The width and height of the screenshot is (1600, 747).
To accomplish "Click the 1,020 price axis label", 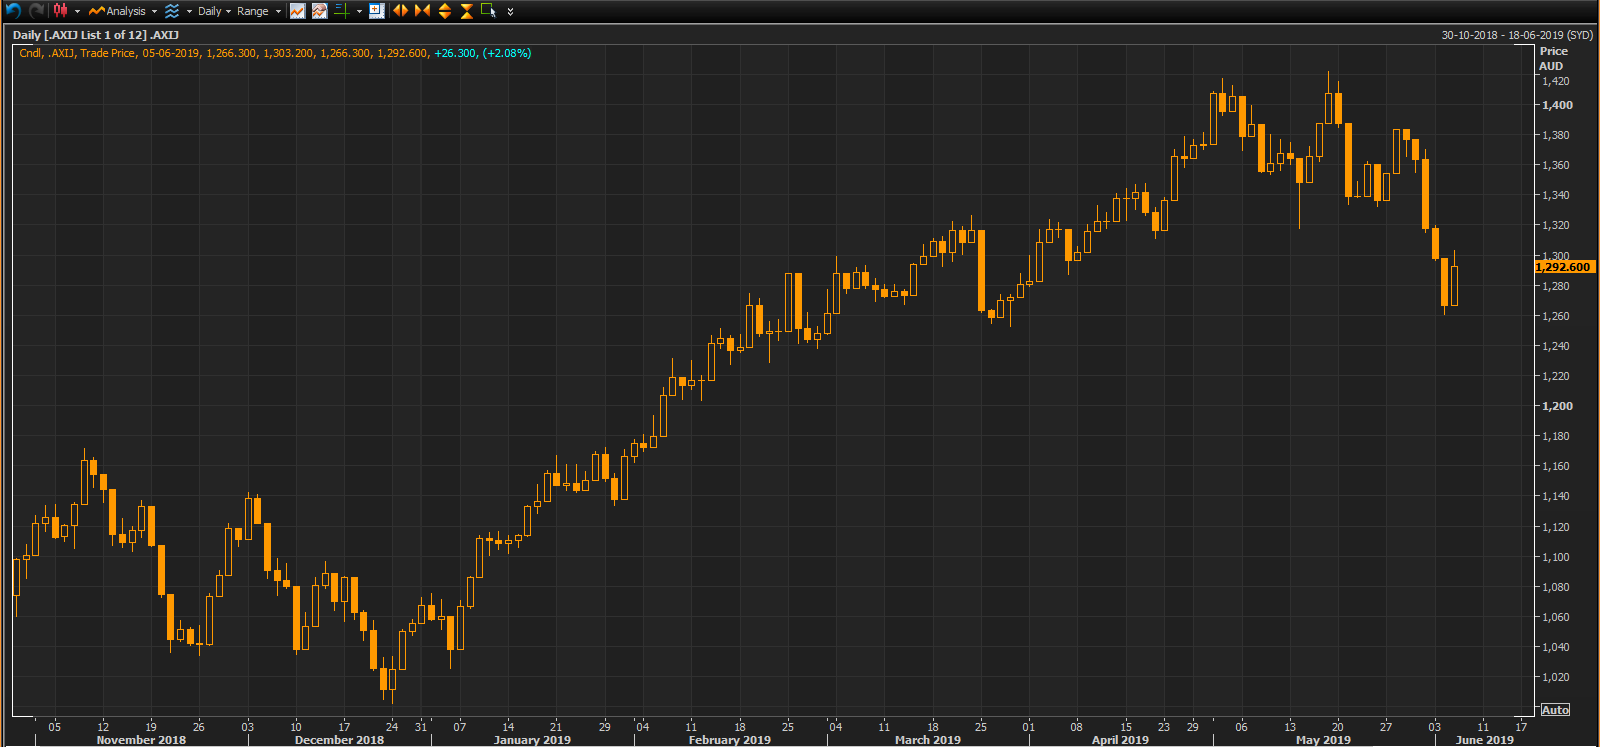I will [x=1555, y=677].
